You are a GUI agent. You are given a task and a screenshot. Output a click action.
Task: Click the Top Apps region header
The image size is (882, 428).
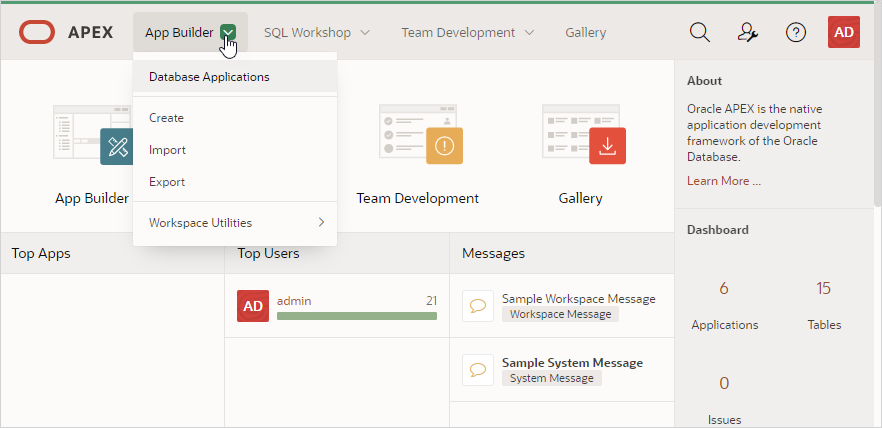41,253
